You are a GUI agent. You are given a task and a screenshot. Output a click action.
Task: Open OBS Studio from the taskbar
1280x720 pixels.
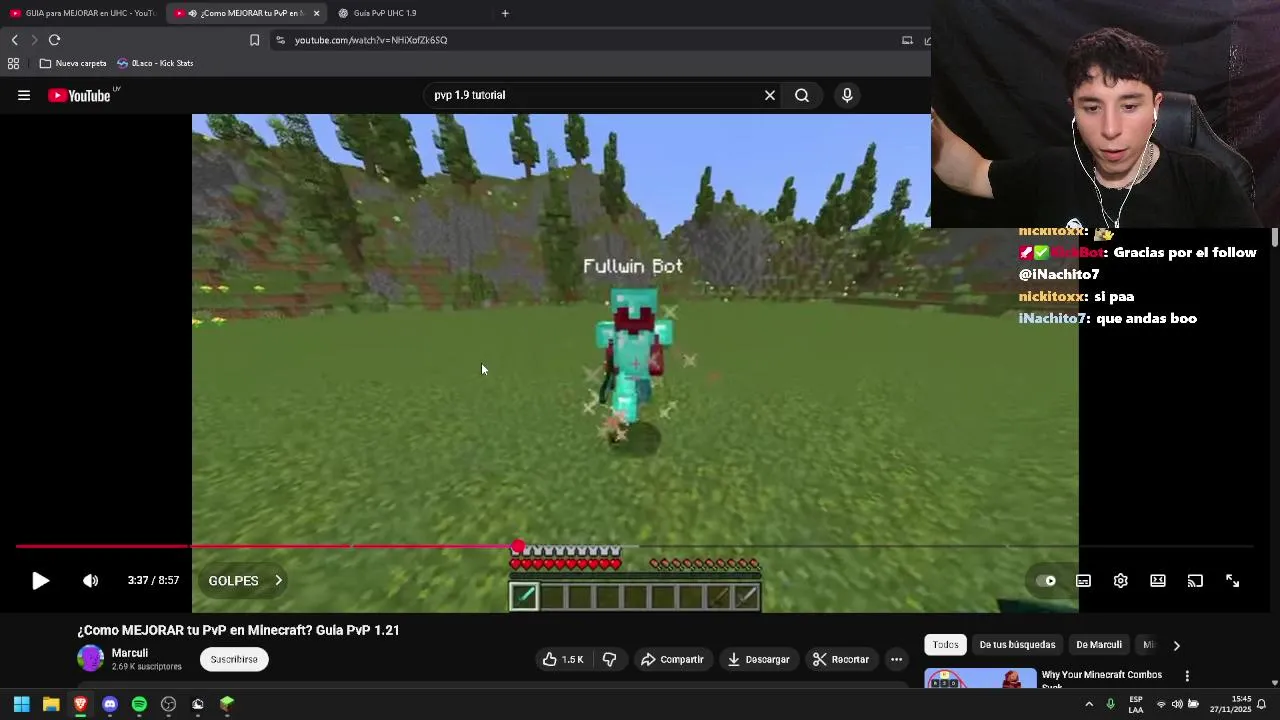168,704
